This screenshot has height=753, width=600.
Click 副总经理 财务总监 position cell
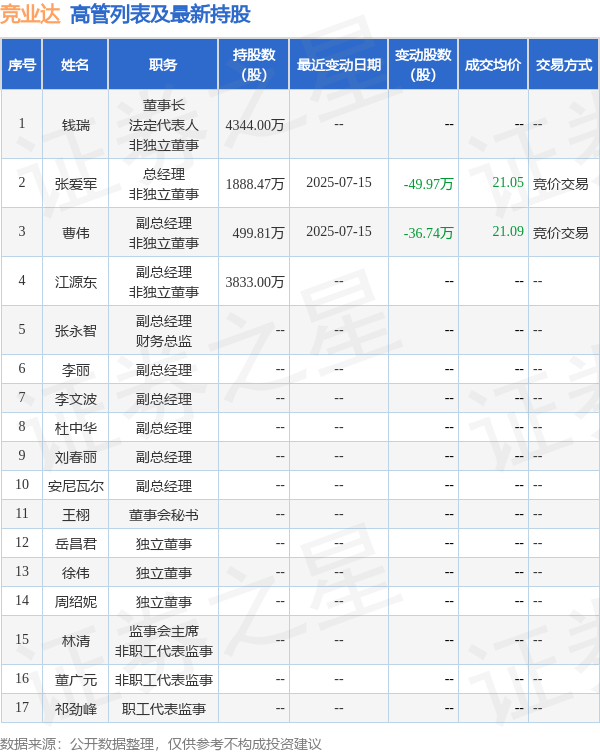tap(163, 331)
